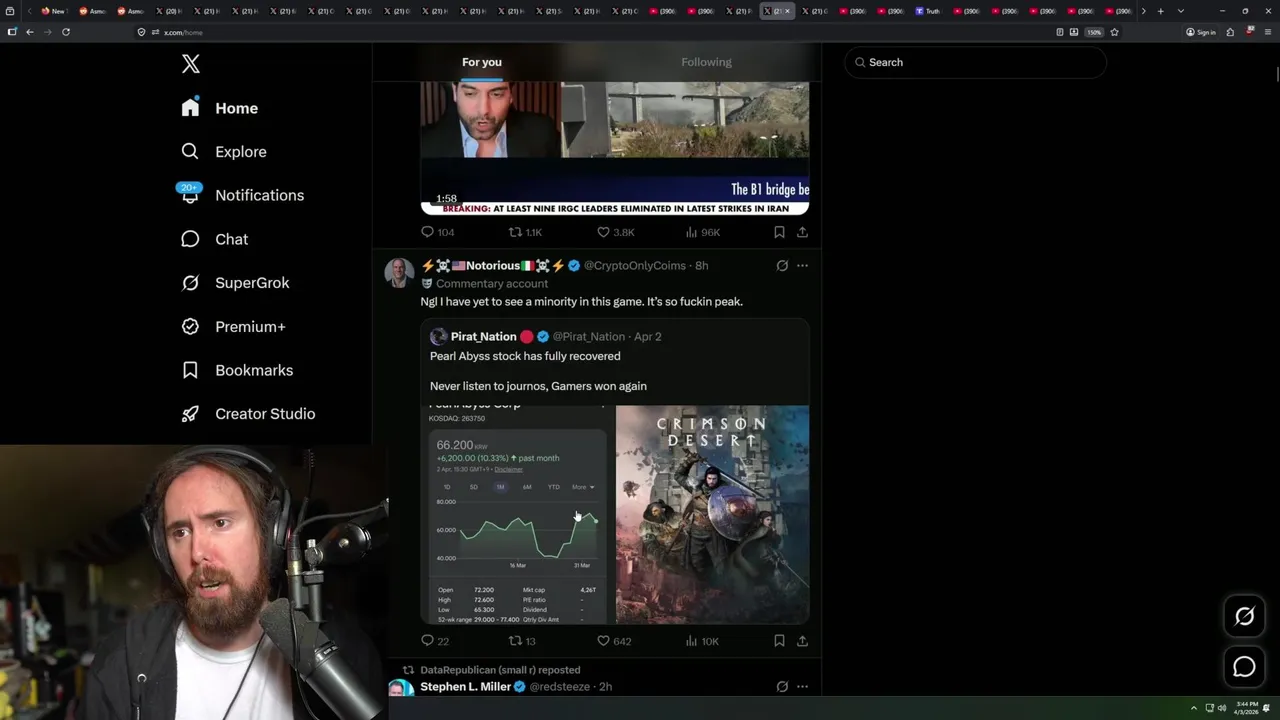
Task: Open the Explore search page
Action: (x=223, y=152)
